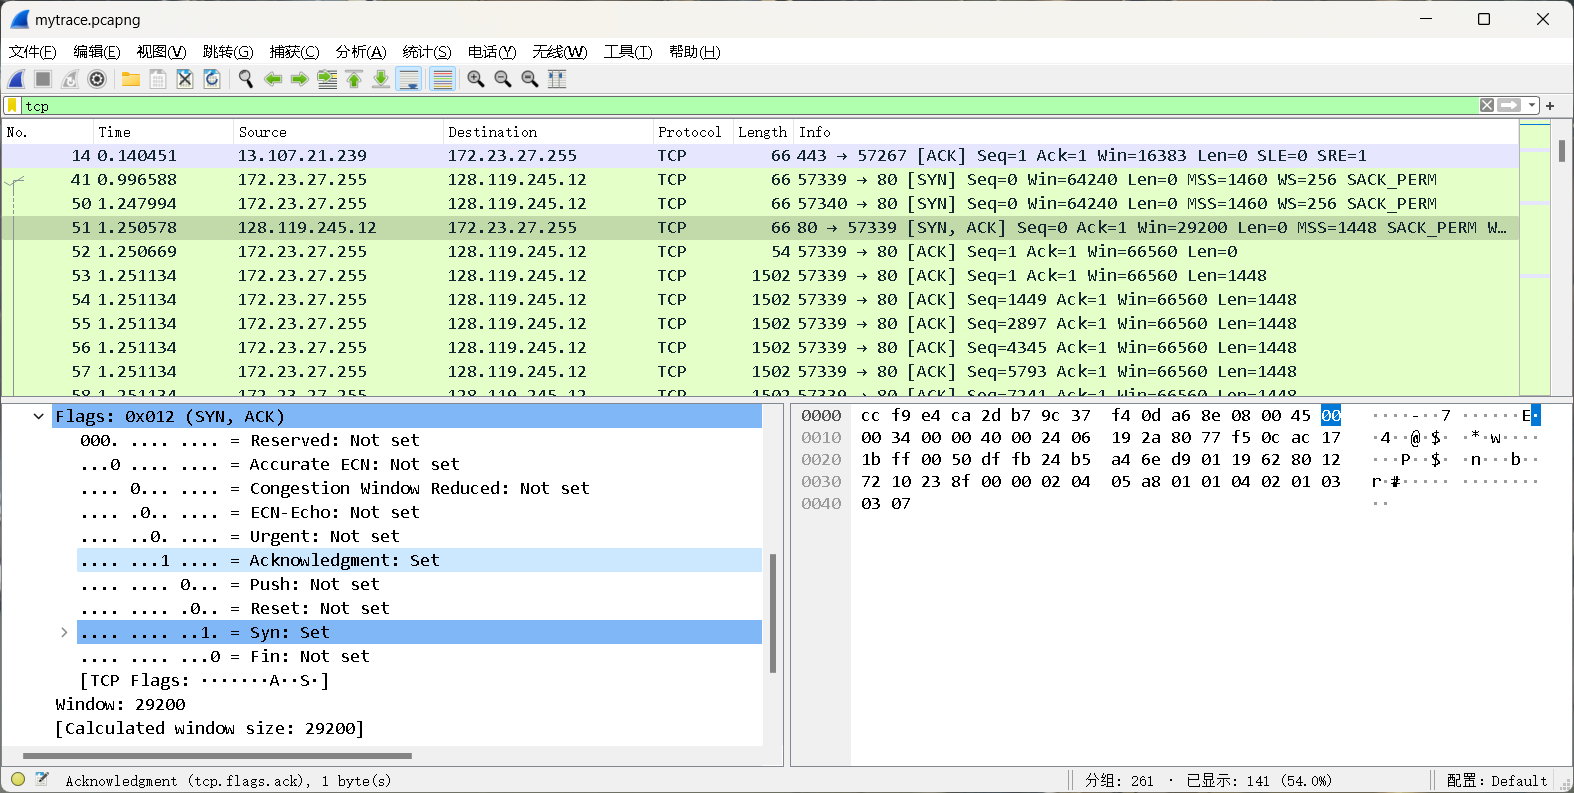Sort by the Protocol column header
The image size is (1574, 793).
click(693, 132)
